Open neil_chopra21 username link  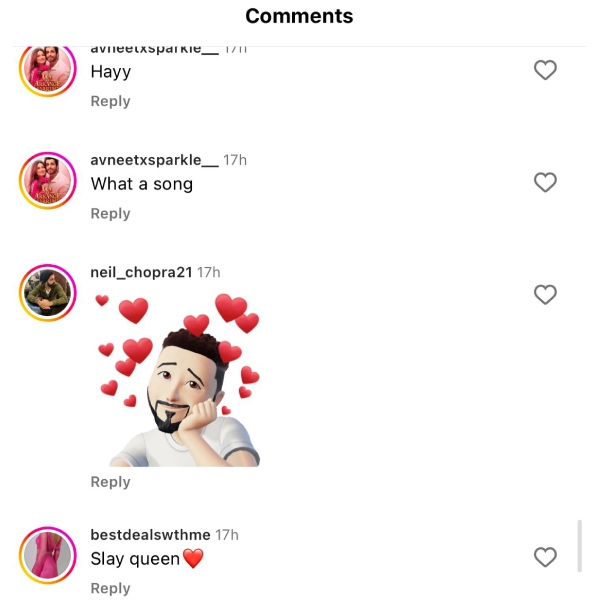pos(141,272)
